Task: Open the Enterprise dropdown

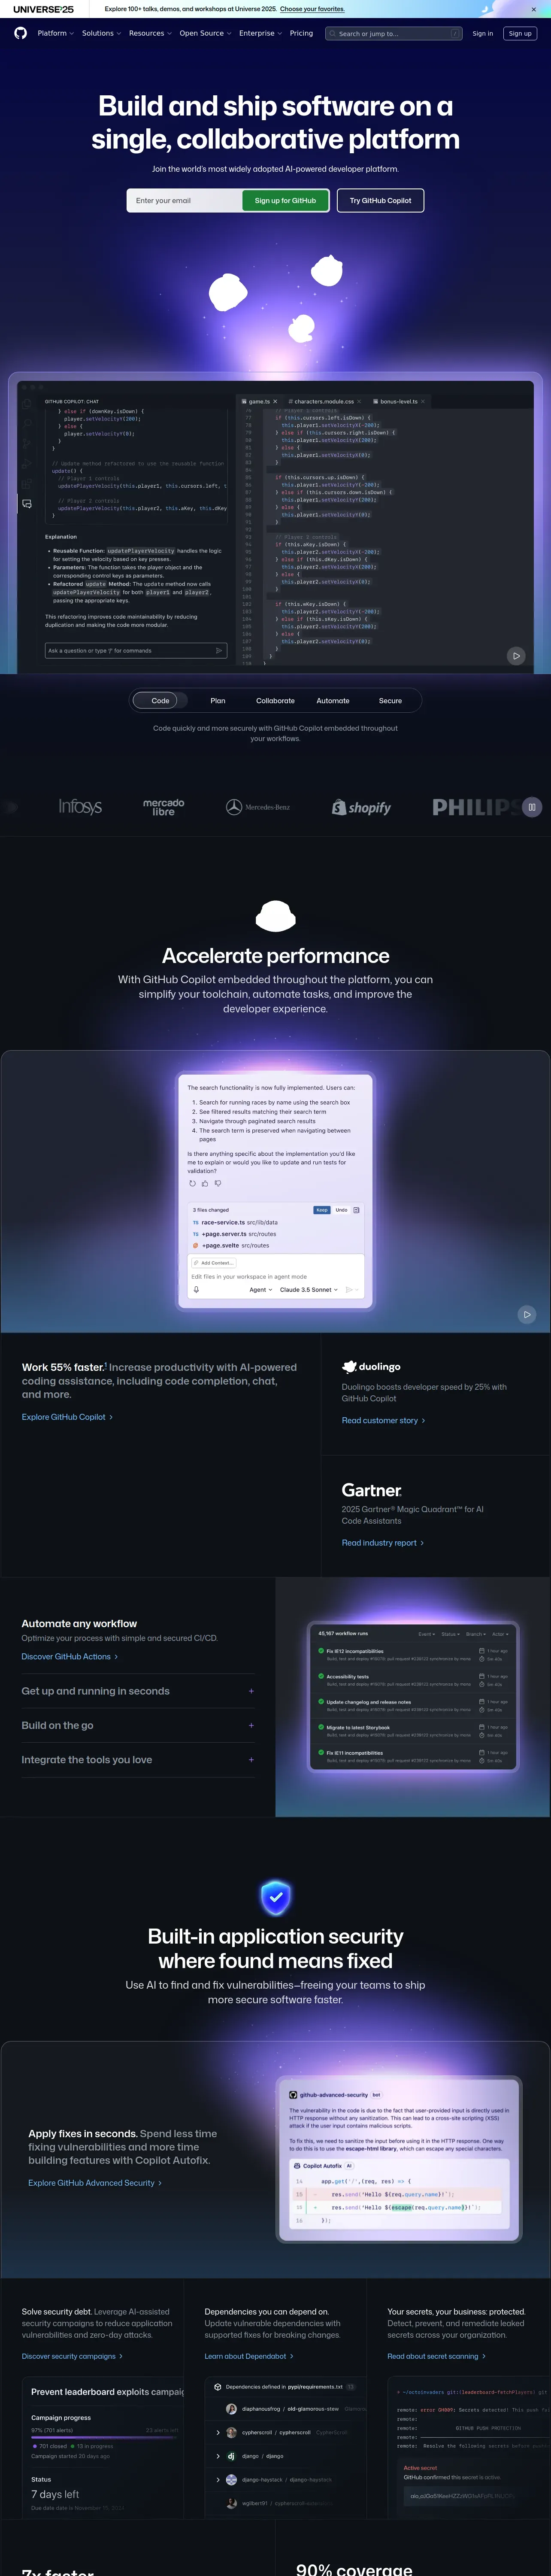Action: [x=260, y=33]
